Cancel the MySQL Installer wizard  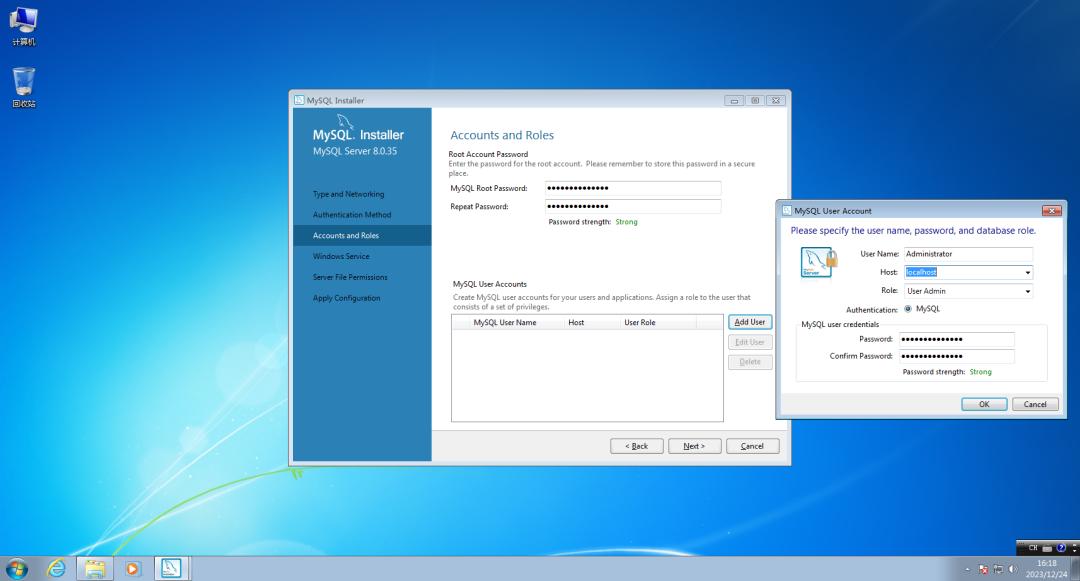coord(752,446)
